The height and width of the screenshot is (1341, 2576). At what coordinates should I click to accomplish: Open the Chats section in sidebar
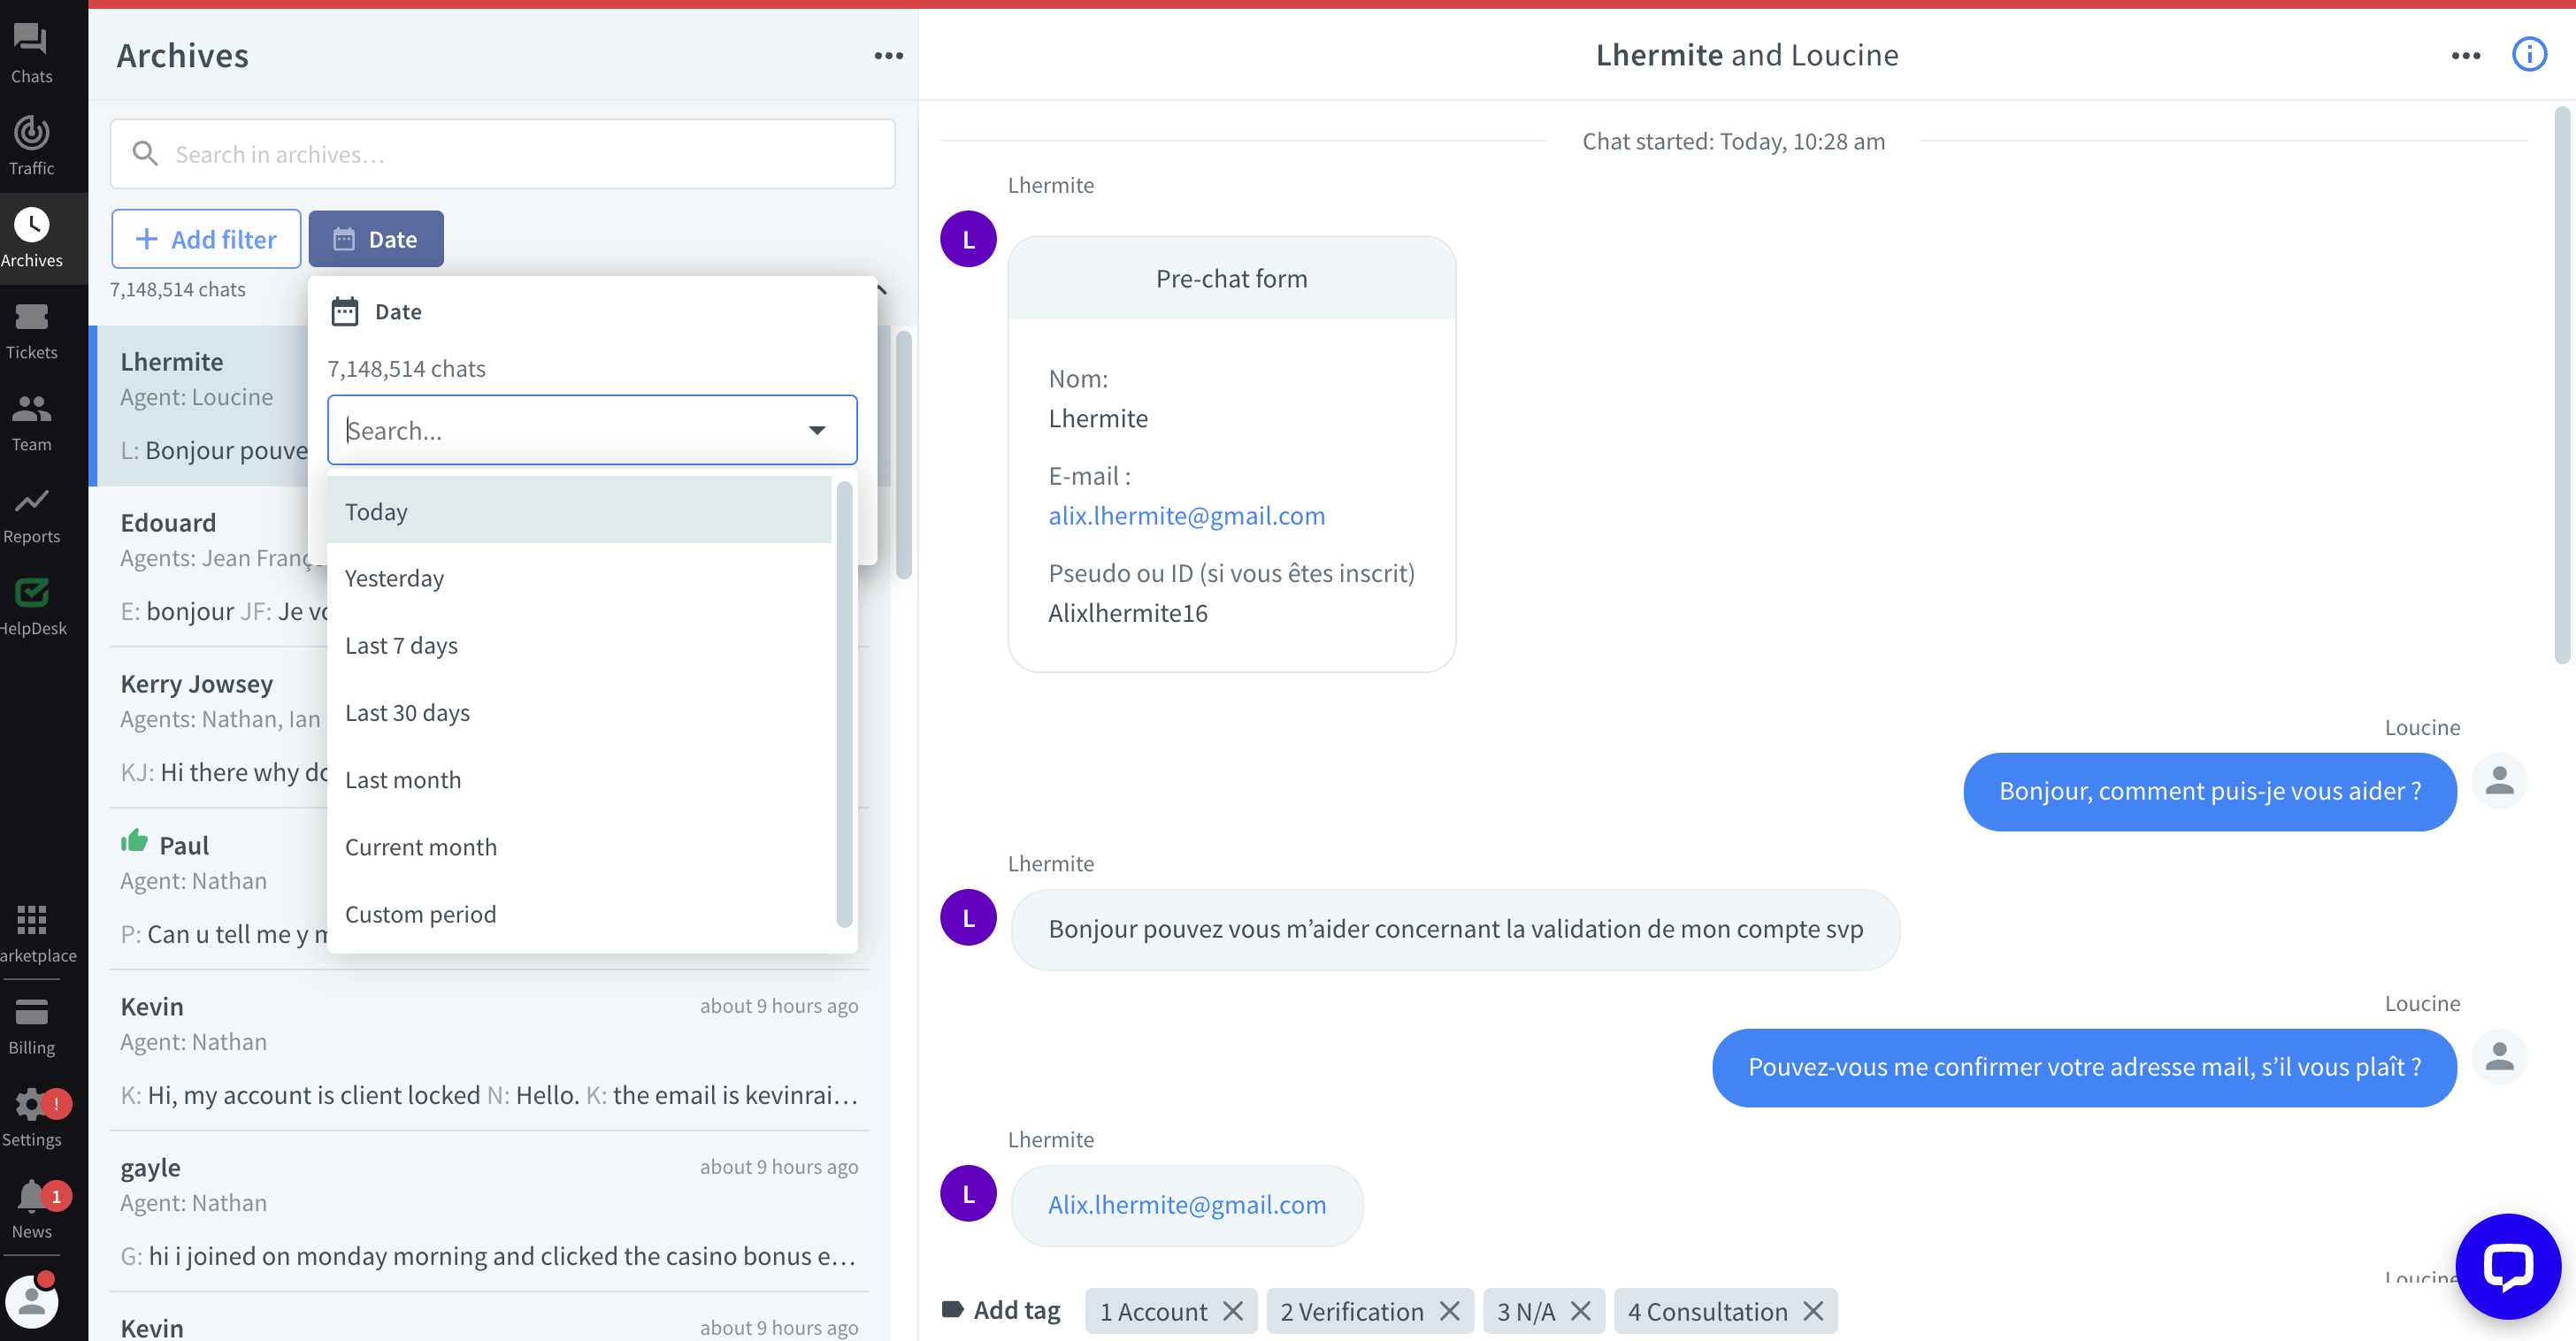click(x=31, y=54)
